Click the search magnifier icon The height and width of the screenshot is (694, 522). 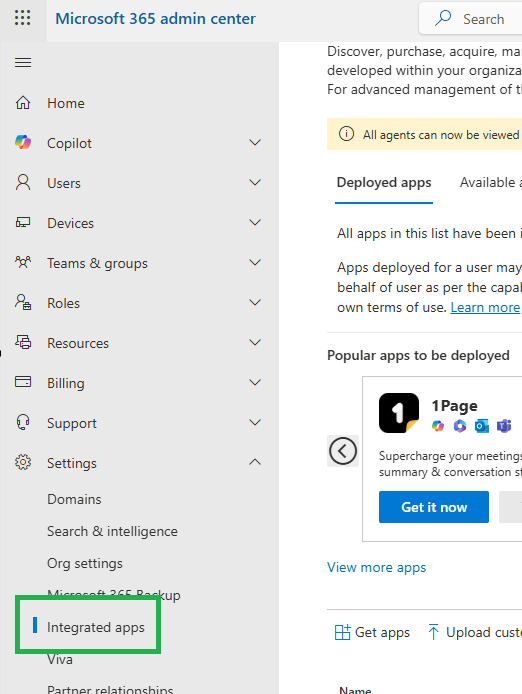pyautogui.click(x=443, y=18)
